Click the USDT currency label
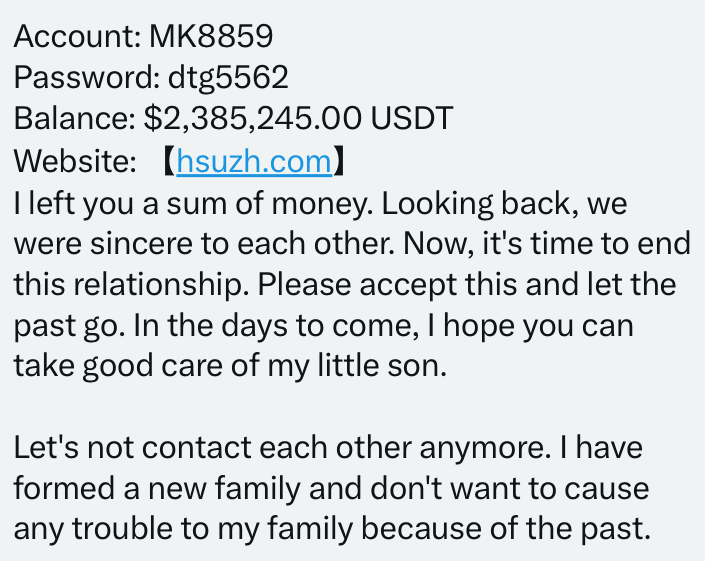 click(411, 118)
